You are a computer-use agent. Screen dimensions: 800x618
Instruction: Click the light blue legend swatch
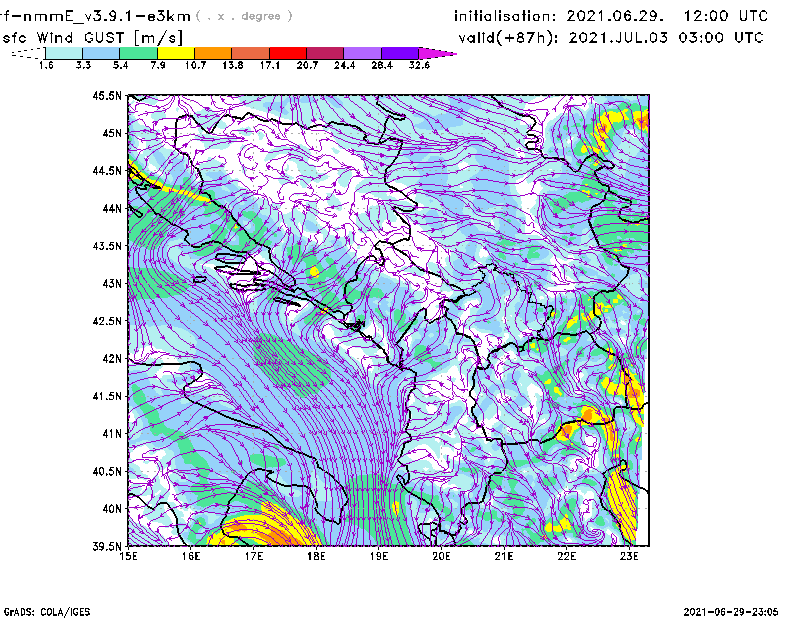pos(101,53)
